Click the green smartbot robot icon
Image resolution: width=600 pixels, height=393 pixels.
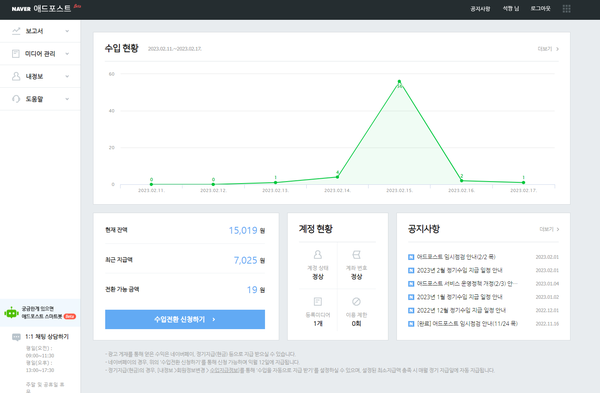coord(11,313)
